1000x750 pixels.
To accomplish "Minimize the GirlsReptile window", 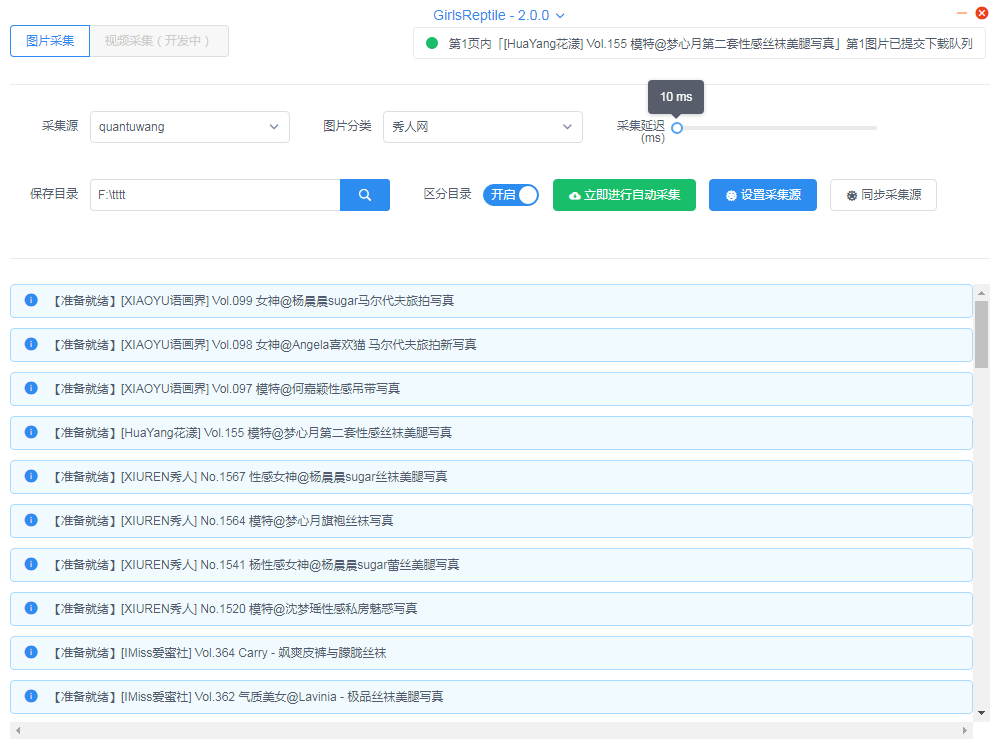I will pyautogui.click(x=962, y=13).
